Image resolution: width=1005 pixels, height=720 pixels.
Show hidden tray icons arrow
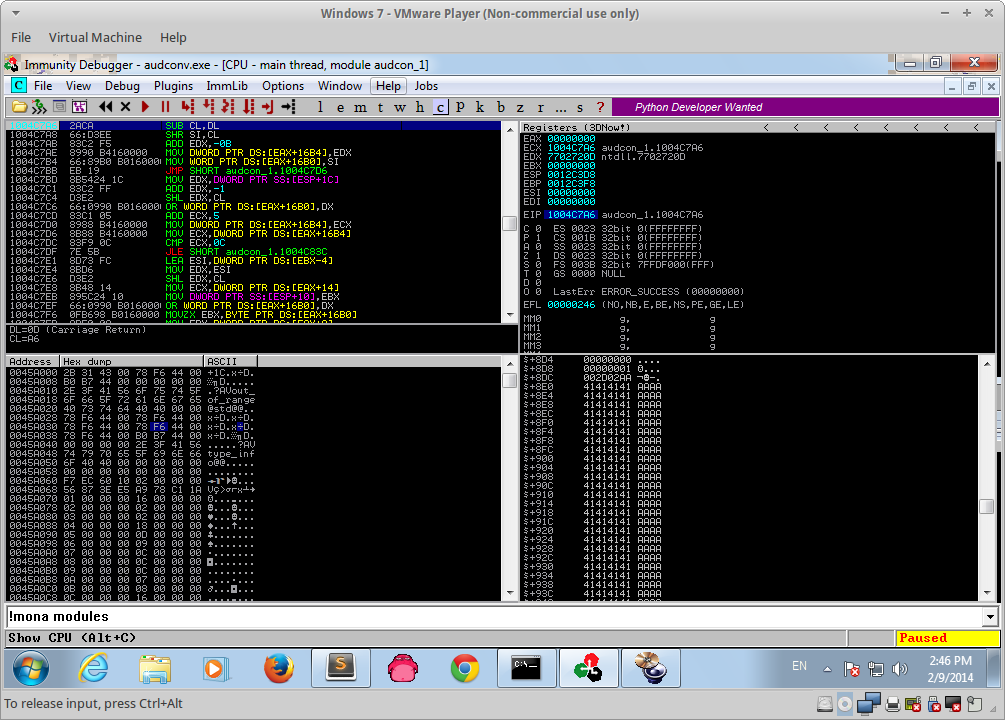(x=827, y=669)
